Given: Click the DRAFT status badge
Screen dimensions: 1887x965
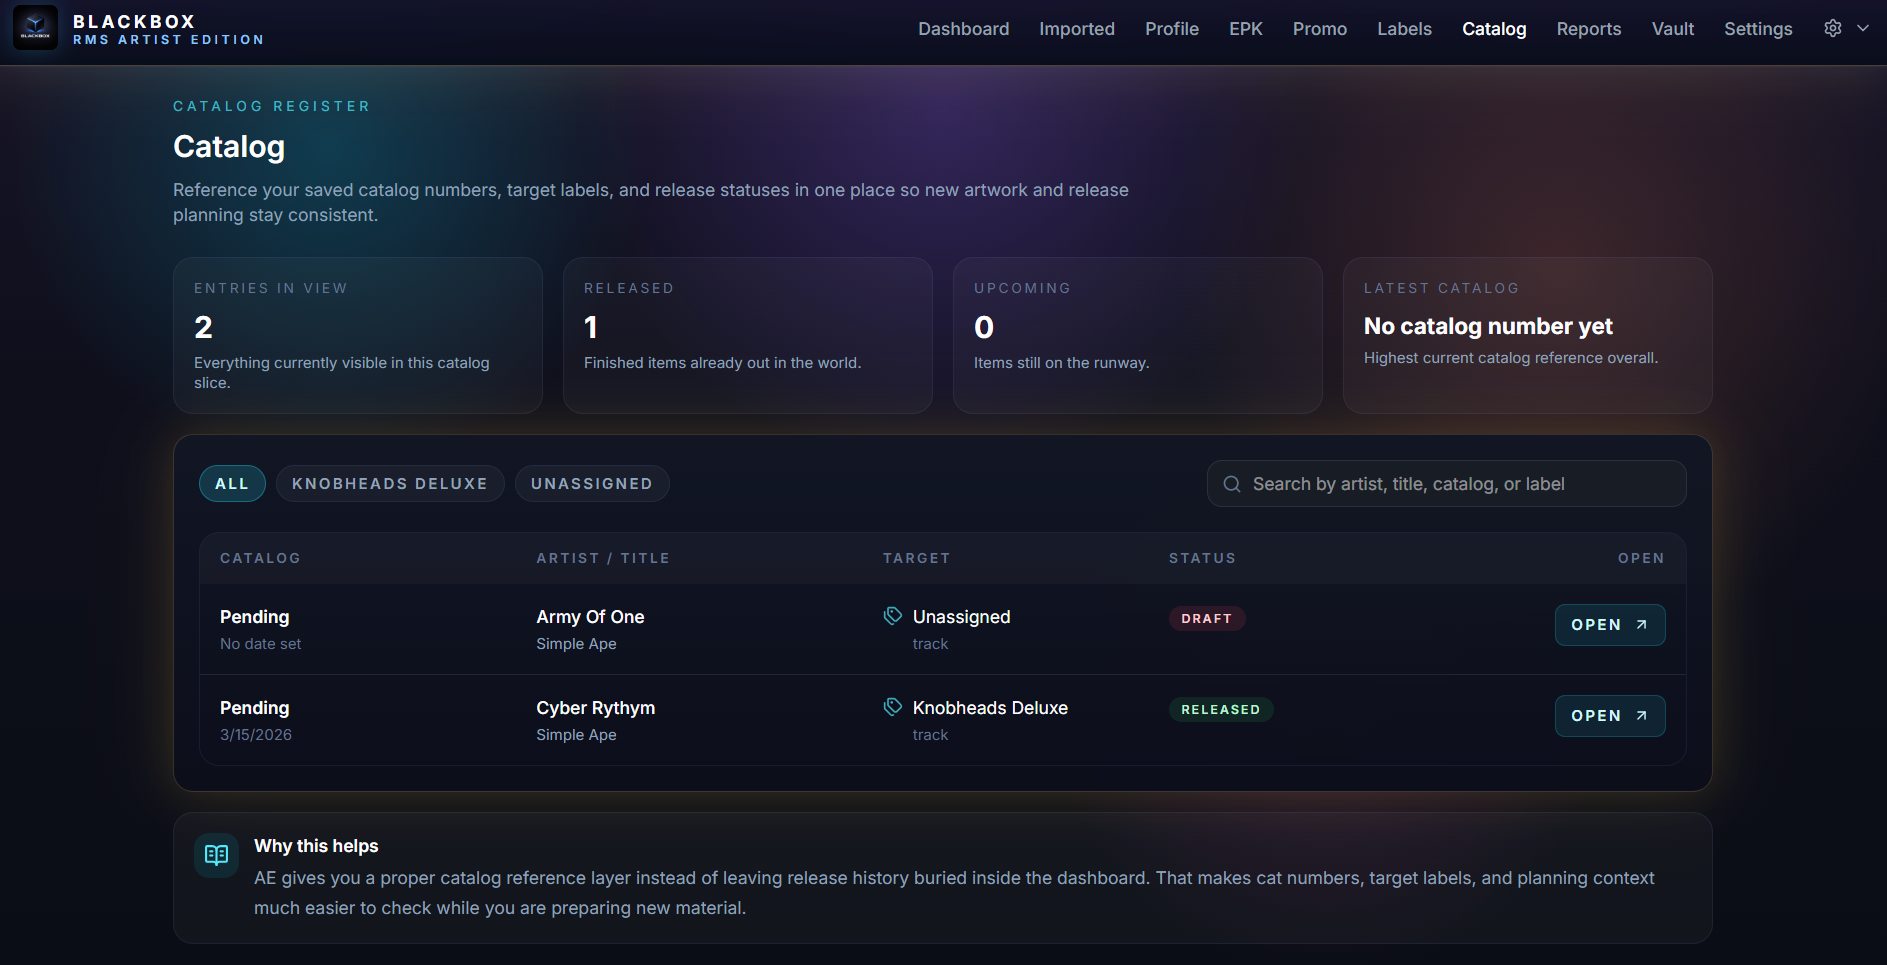Looking at the screenshot, I should [x=1207, y=618].
